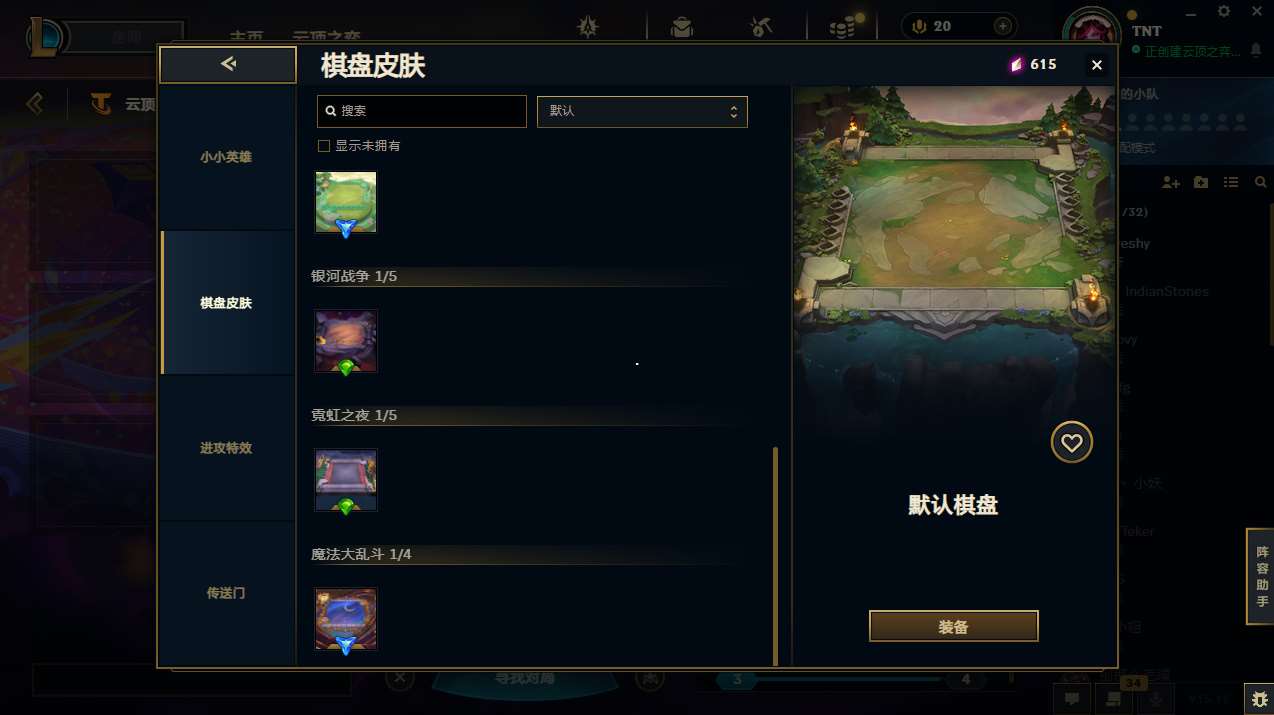
Task: Click the bug report icon at bottom right
Action: (1258, 697)
